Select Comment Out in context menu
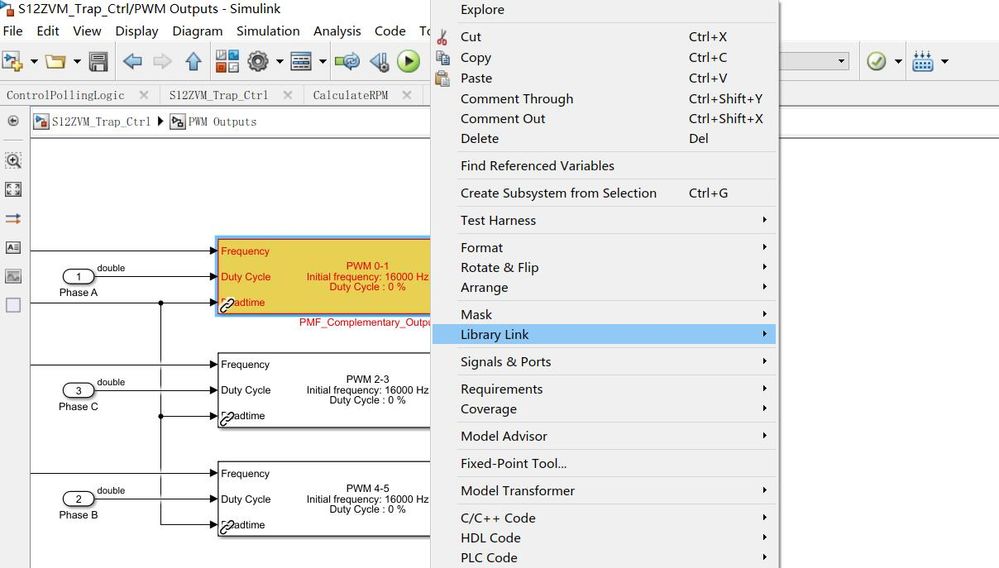The image size is (999, 568). click(x=604, y=118)
